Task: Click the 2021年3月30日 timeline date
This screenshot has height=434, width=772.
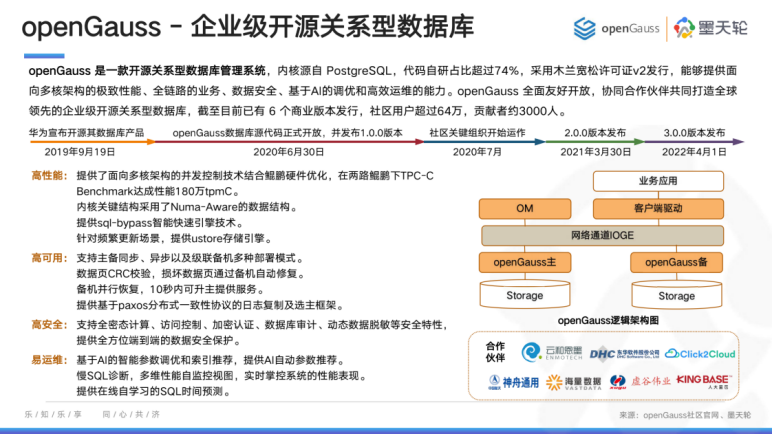Action: click(595, 152)
